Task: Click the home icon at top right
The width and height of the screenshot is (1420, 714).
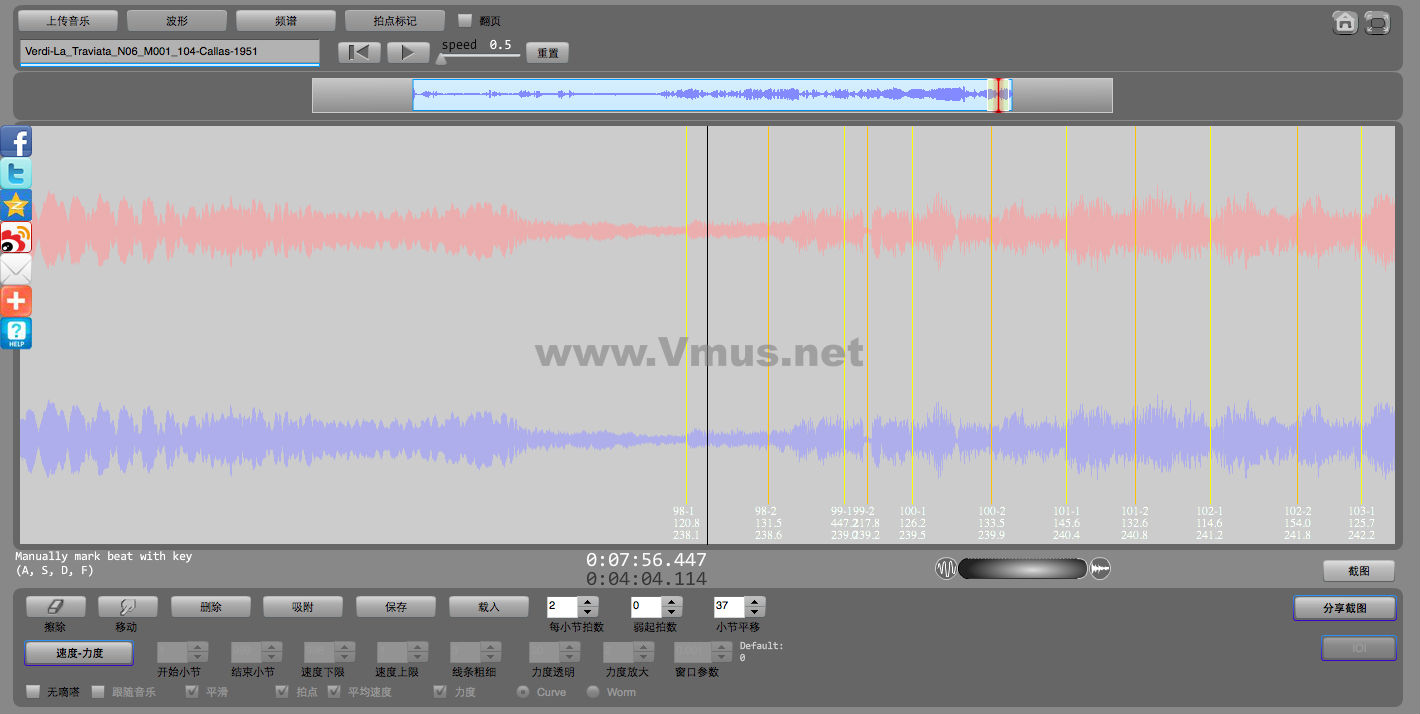Action: [x=1345, y=22]
